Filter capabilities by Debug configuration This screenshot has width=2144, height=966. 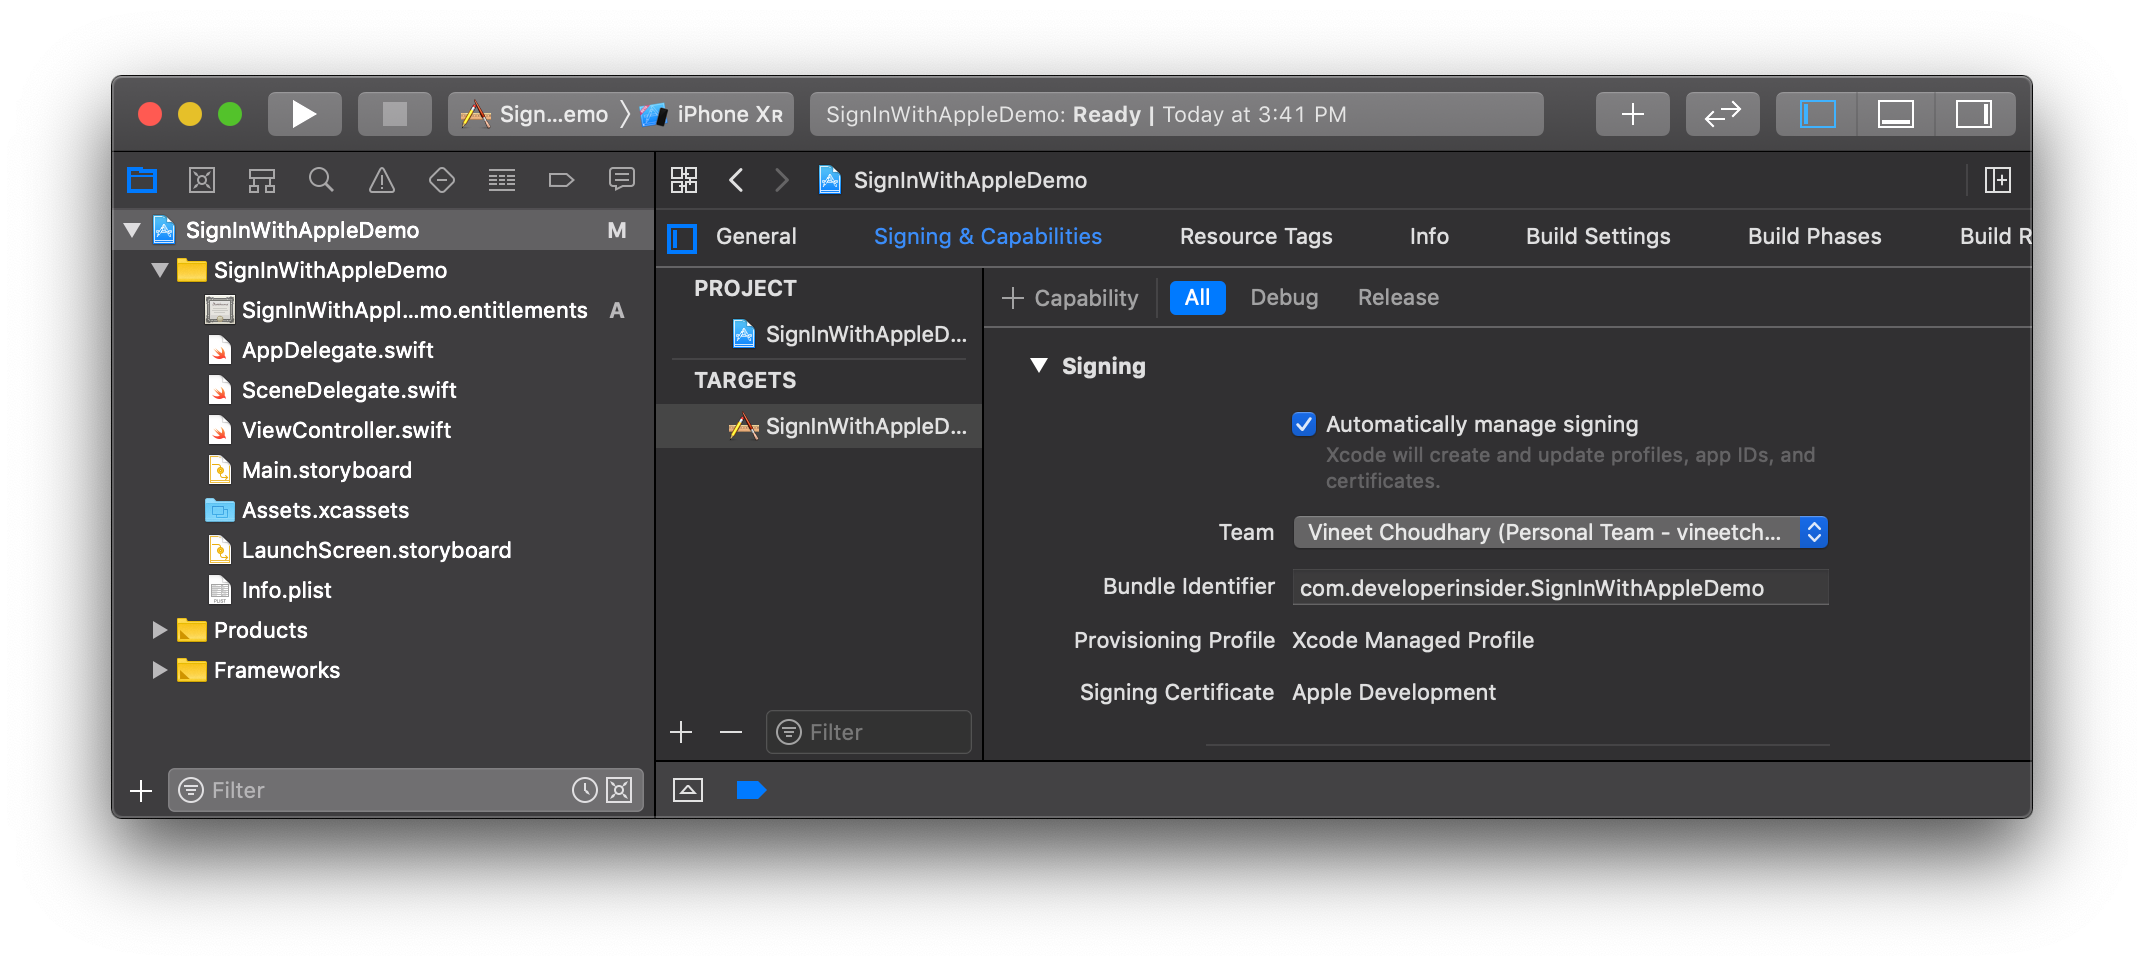1284,298
